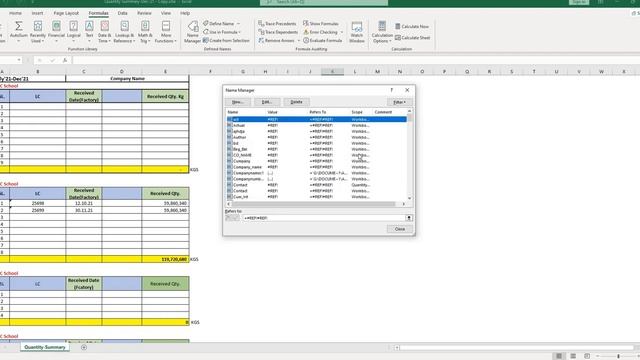Click the Name Manager help question mark
640x360 pixels.
pyautogui.click(x=391, y=90)
